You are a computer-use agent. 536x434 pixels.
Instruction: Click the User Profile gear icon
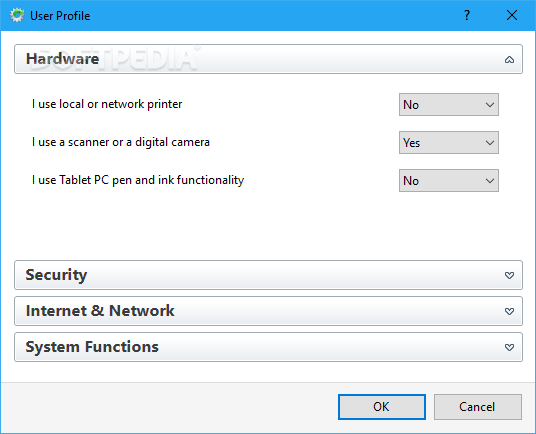click(17, 15)
